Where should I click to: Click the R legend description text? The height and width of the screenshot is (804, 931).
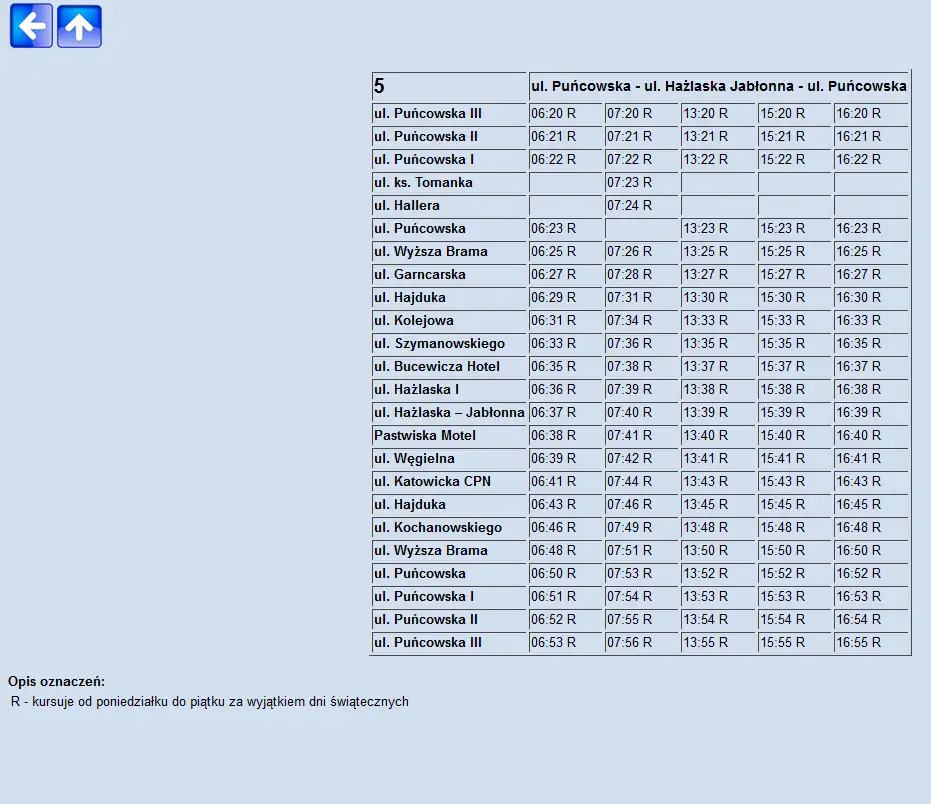pyautogui.click(x=210, y=702)
